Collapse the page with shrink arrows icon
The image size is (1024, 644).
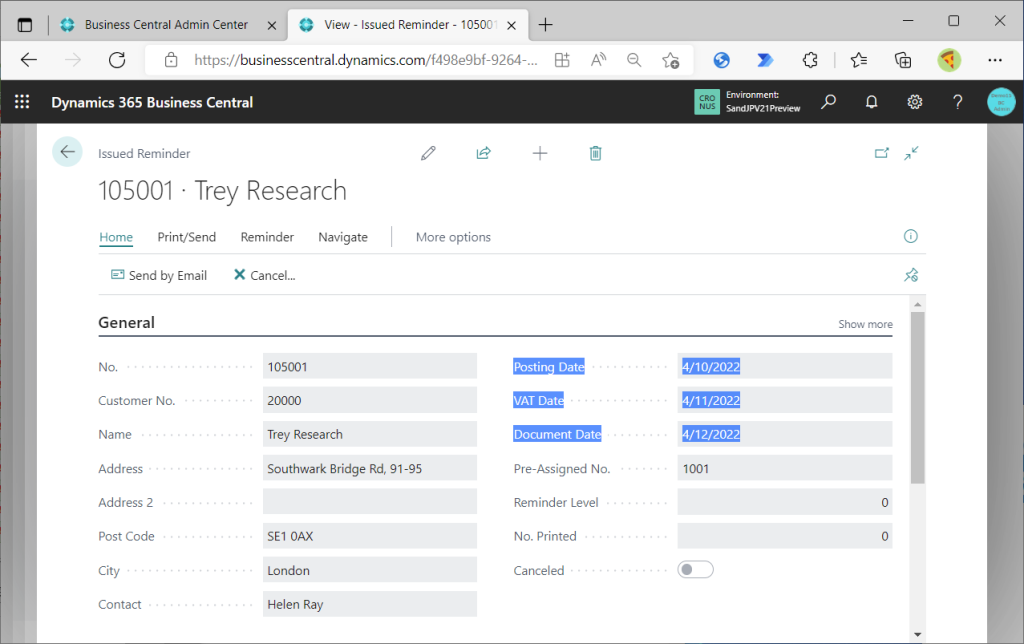[912, 153]
